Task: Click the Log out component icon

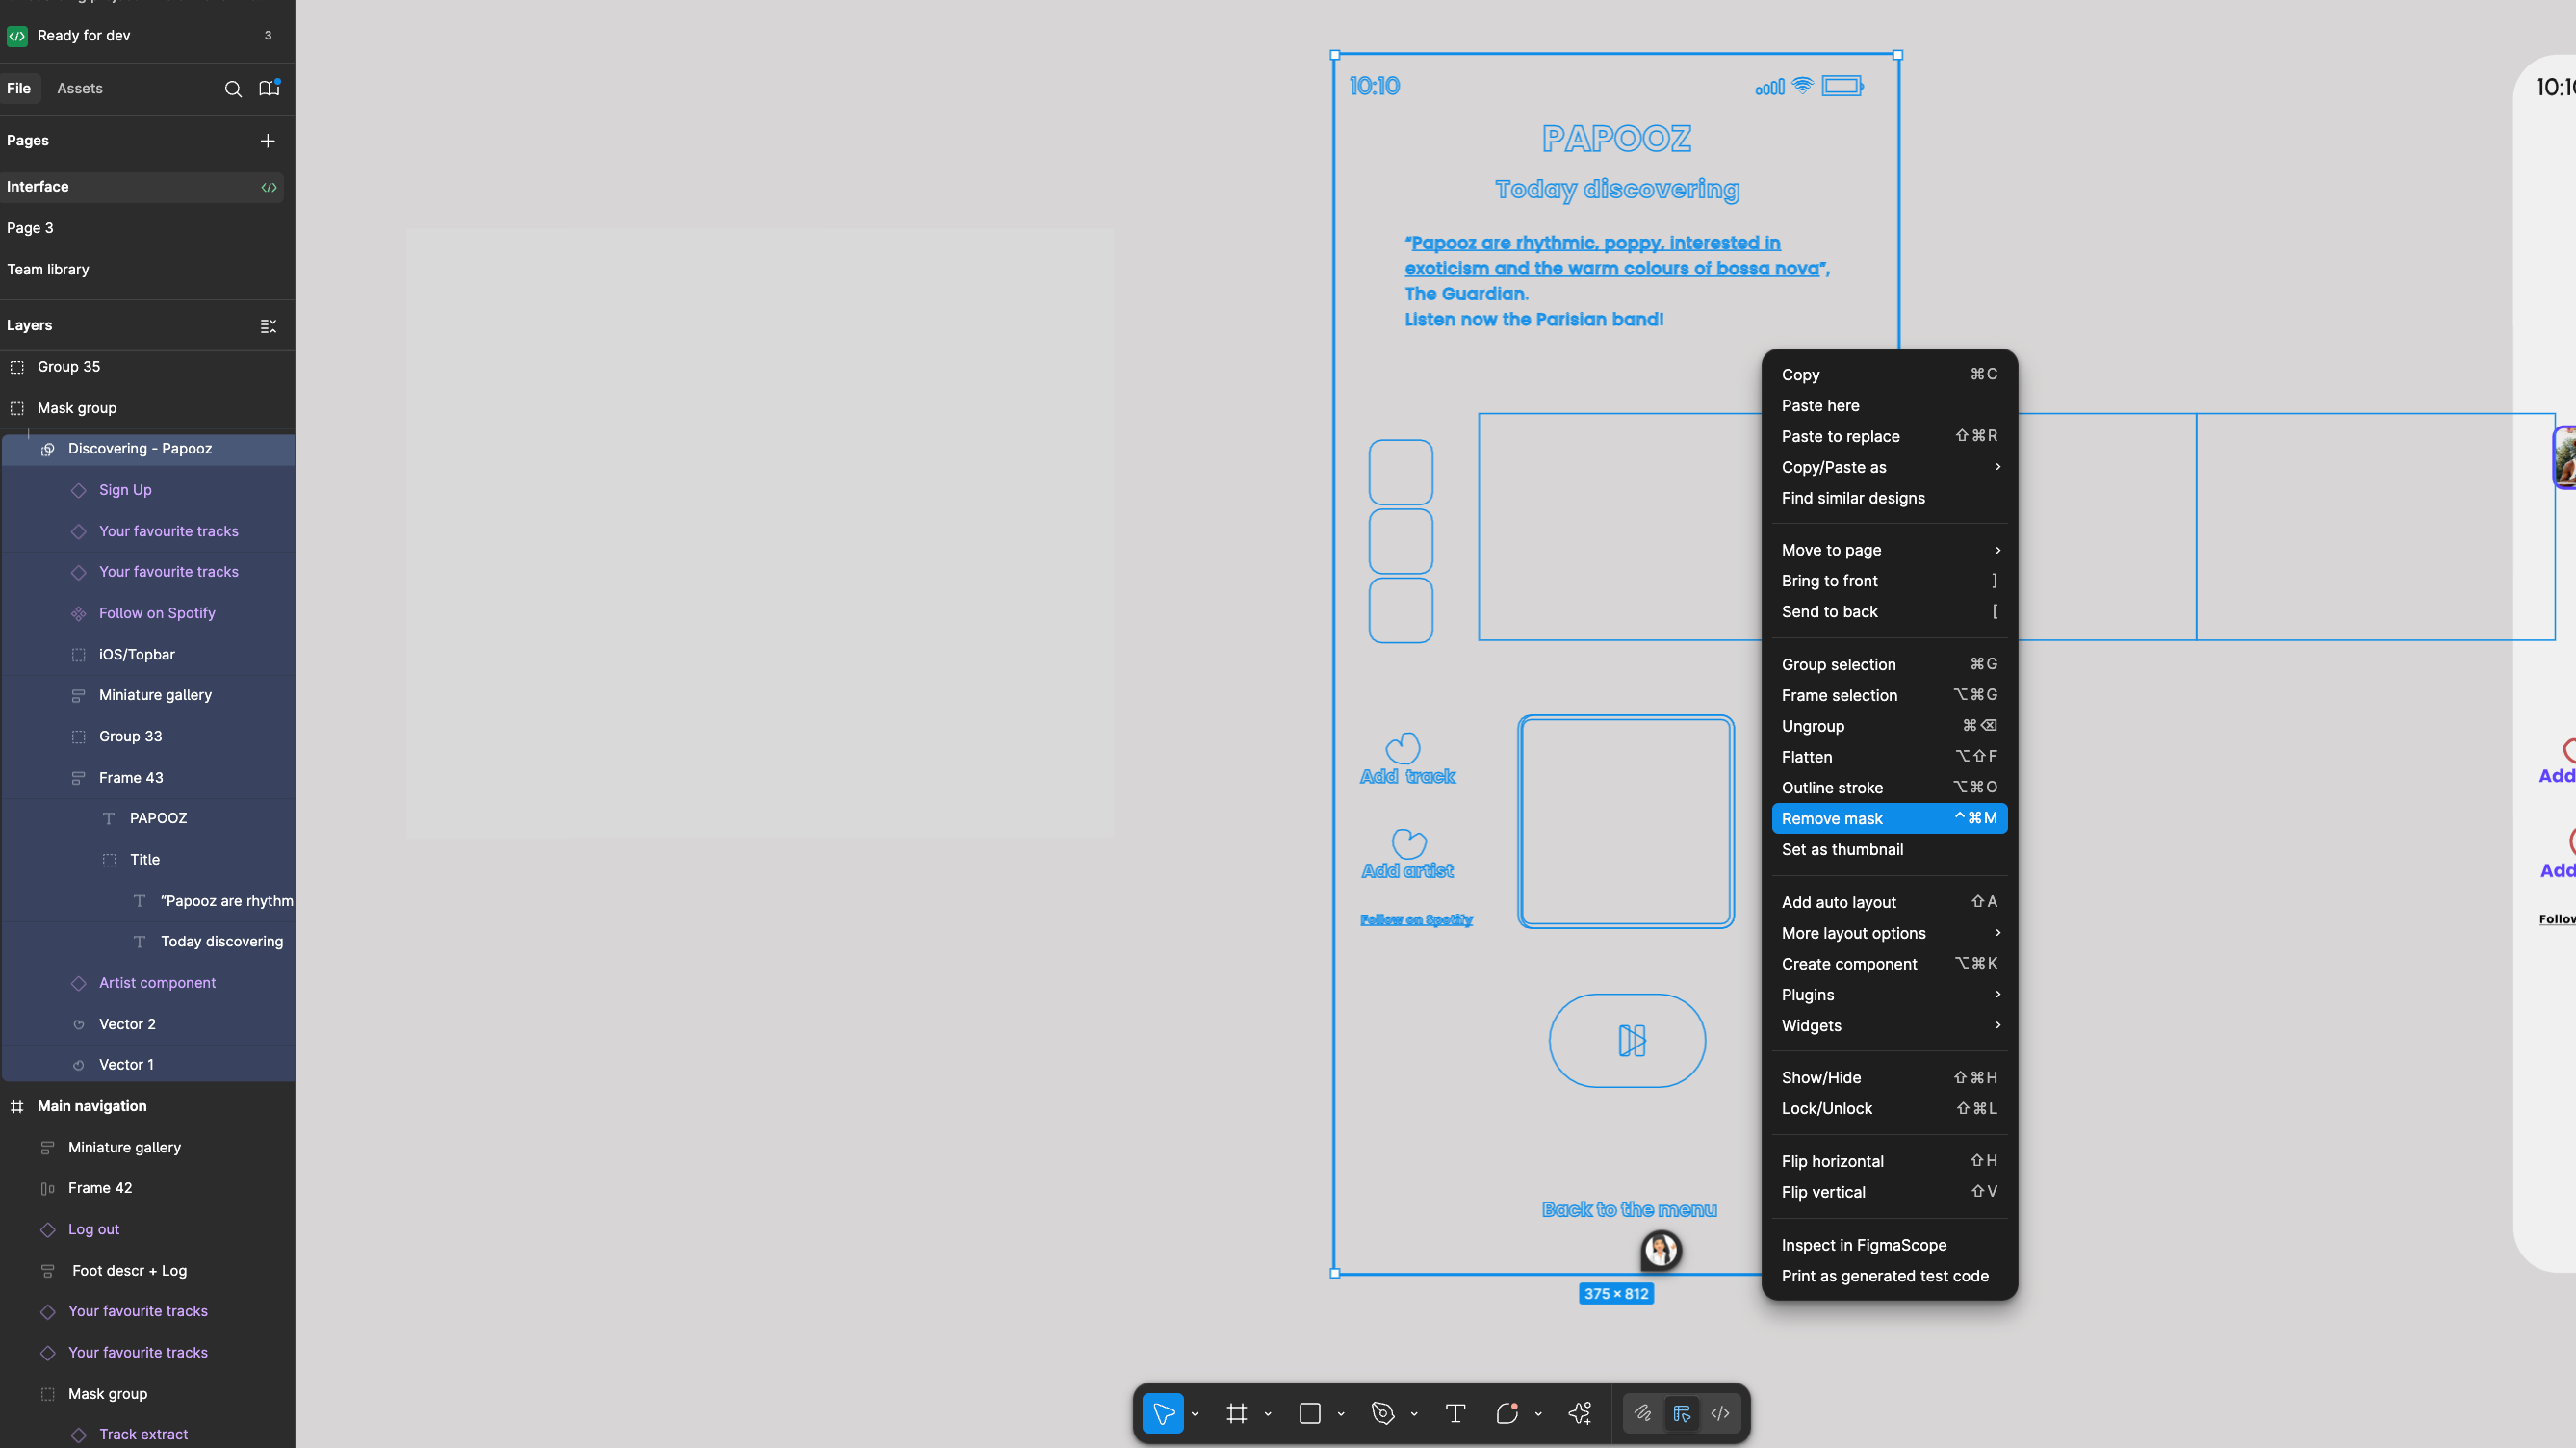Action: tap(47, 1229)
